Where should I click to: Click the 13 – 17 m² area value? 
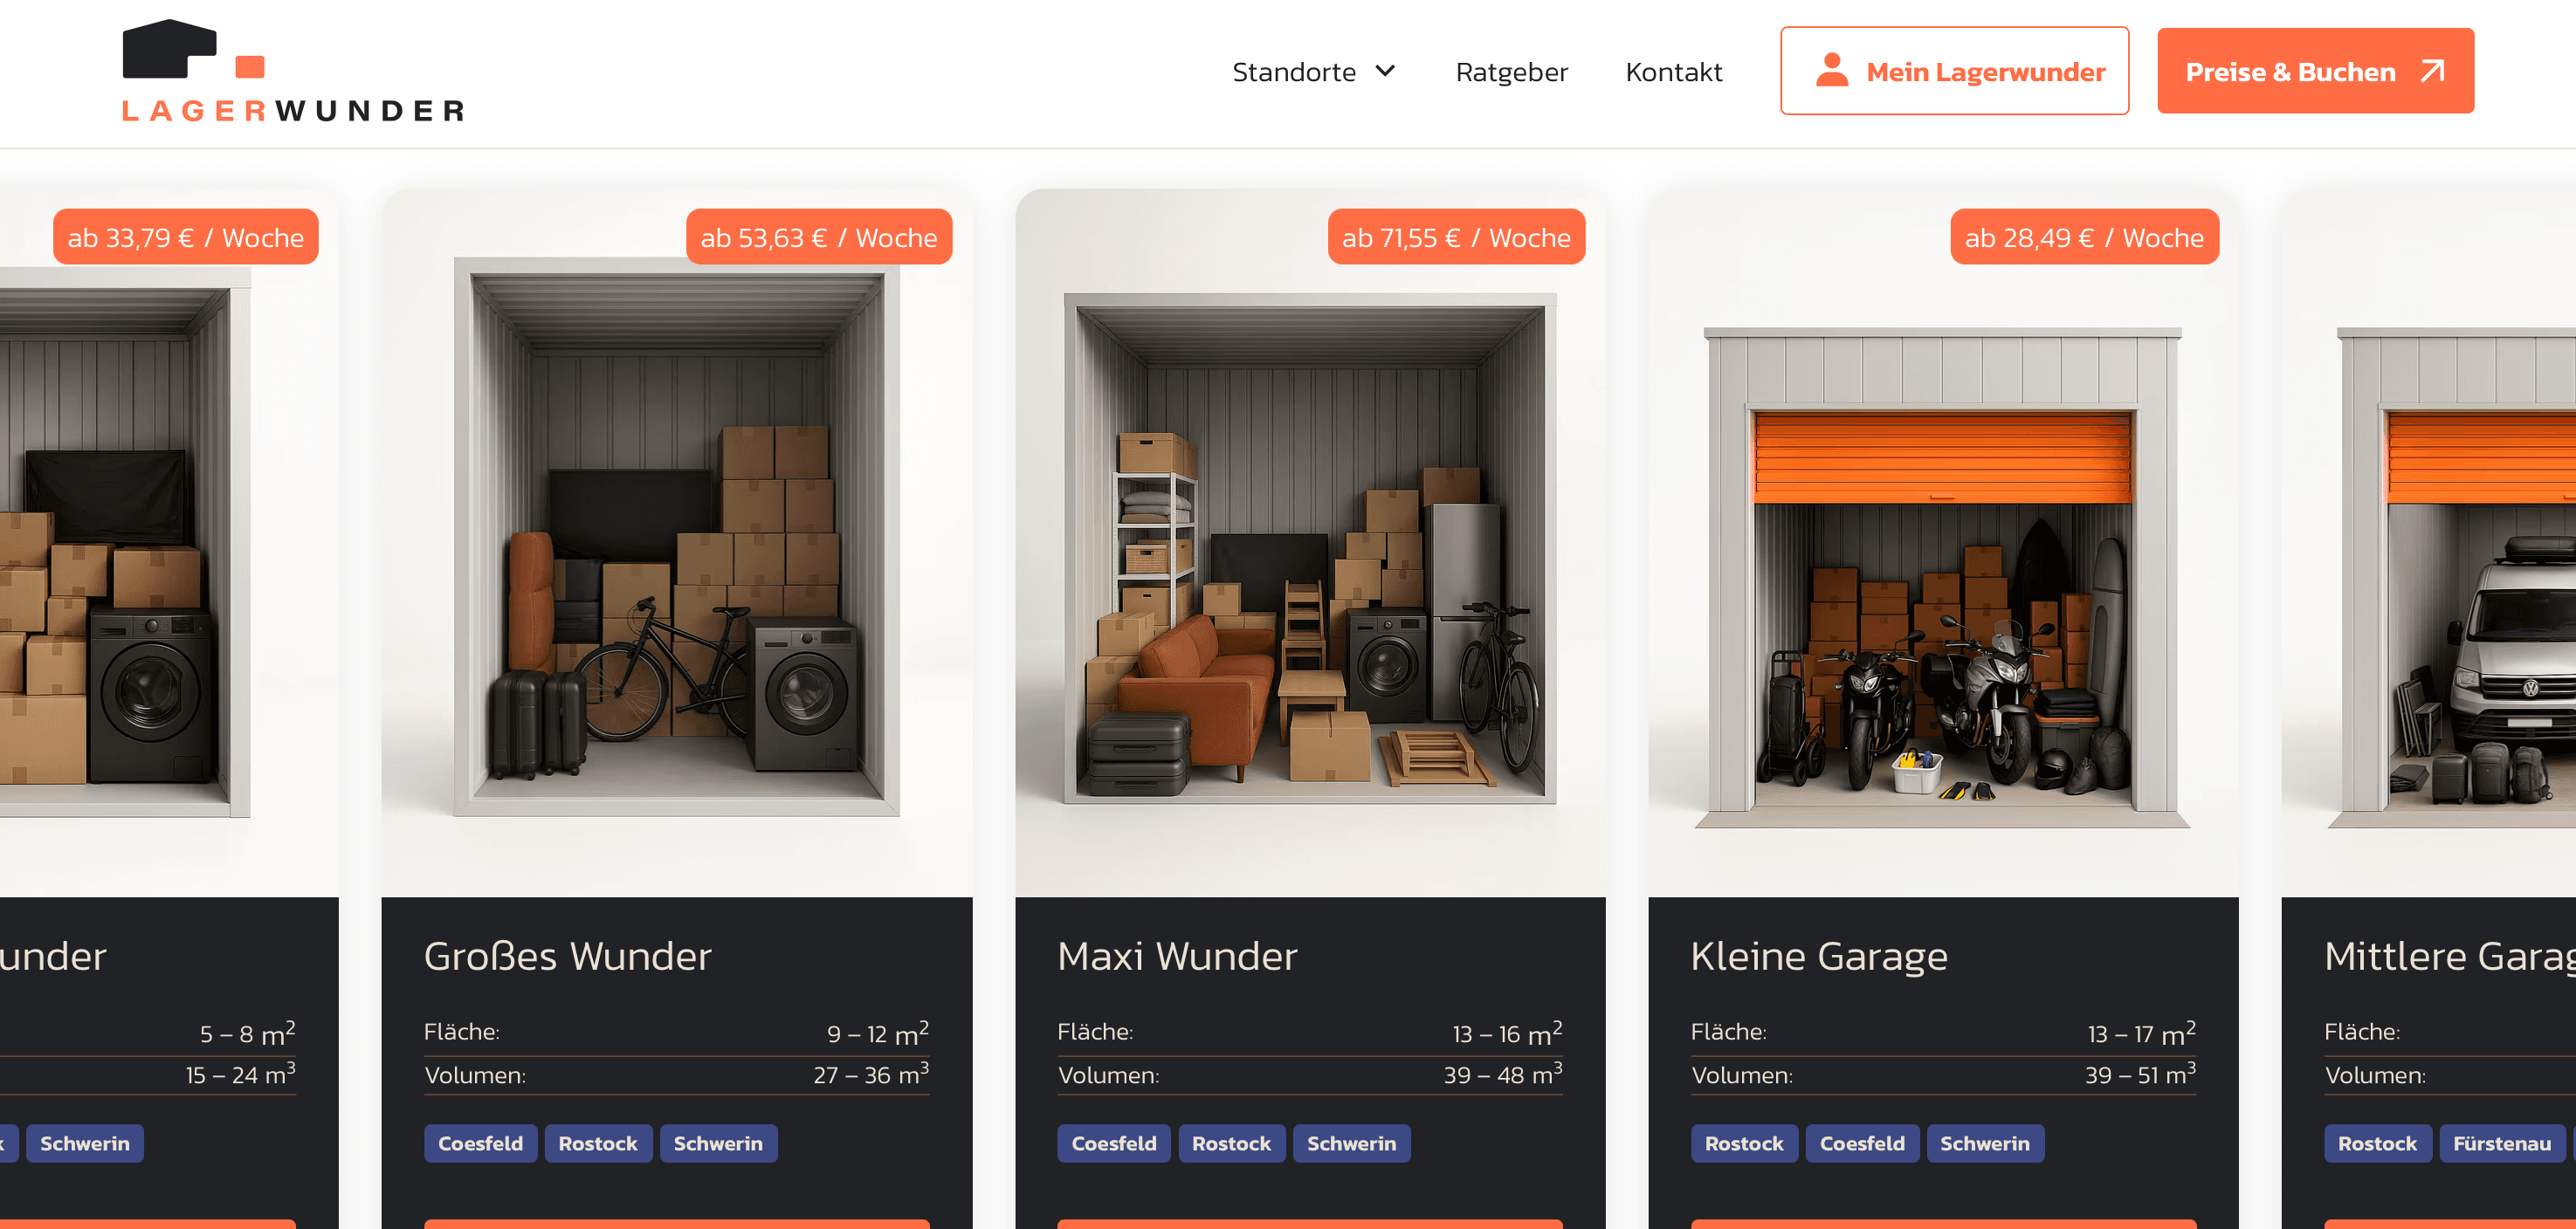2141,1033
